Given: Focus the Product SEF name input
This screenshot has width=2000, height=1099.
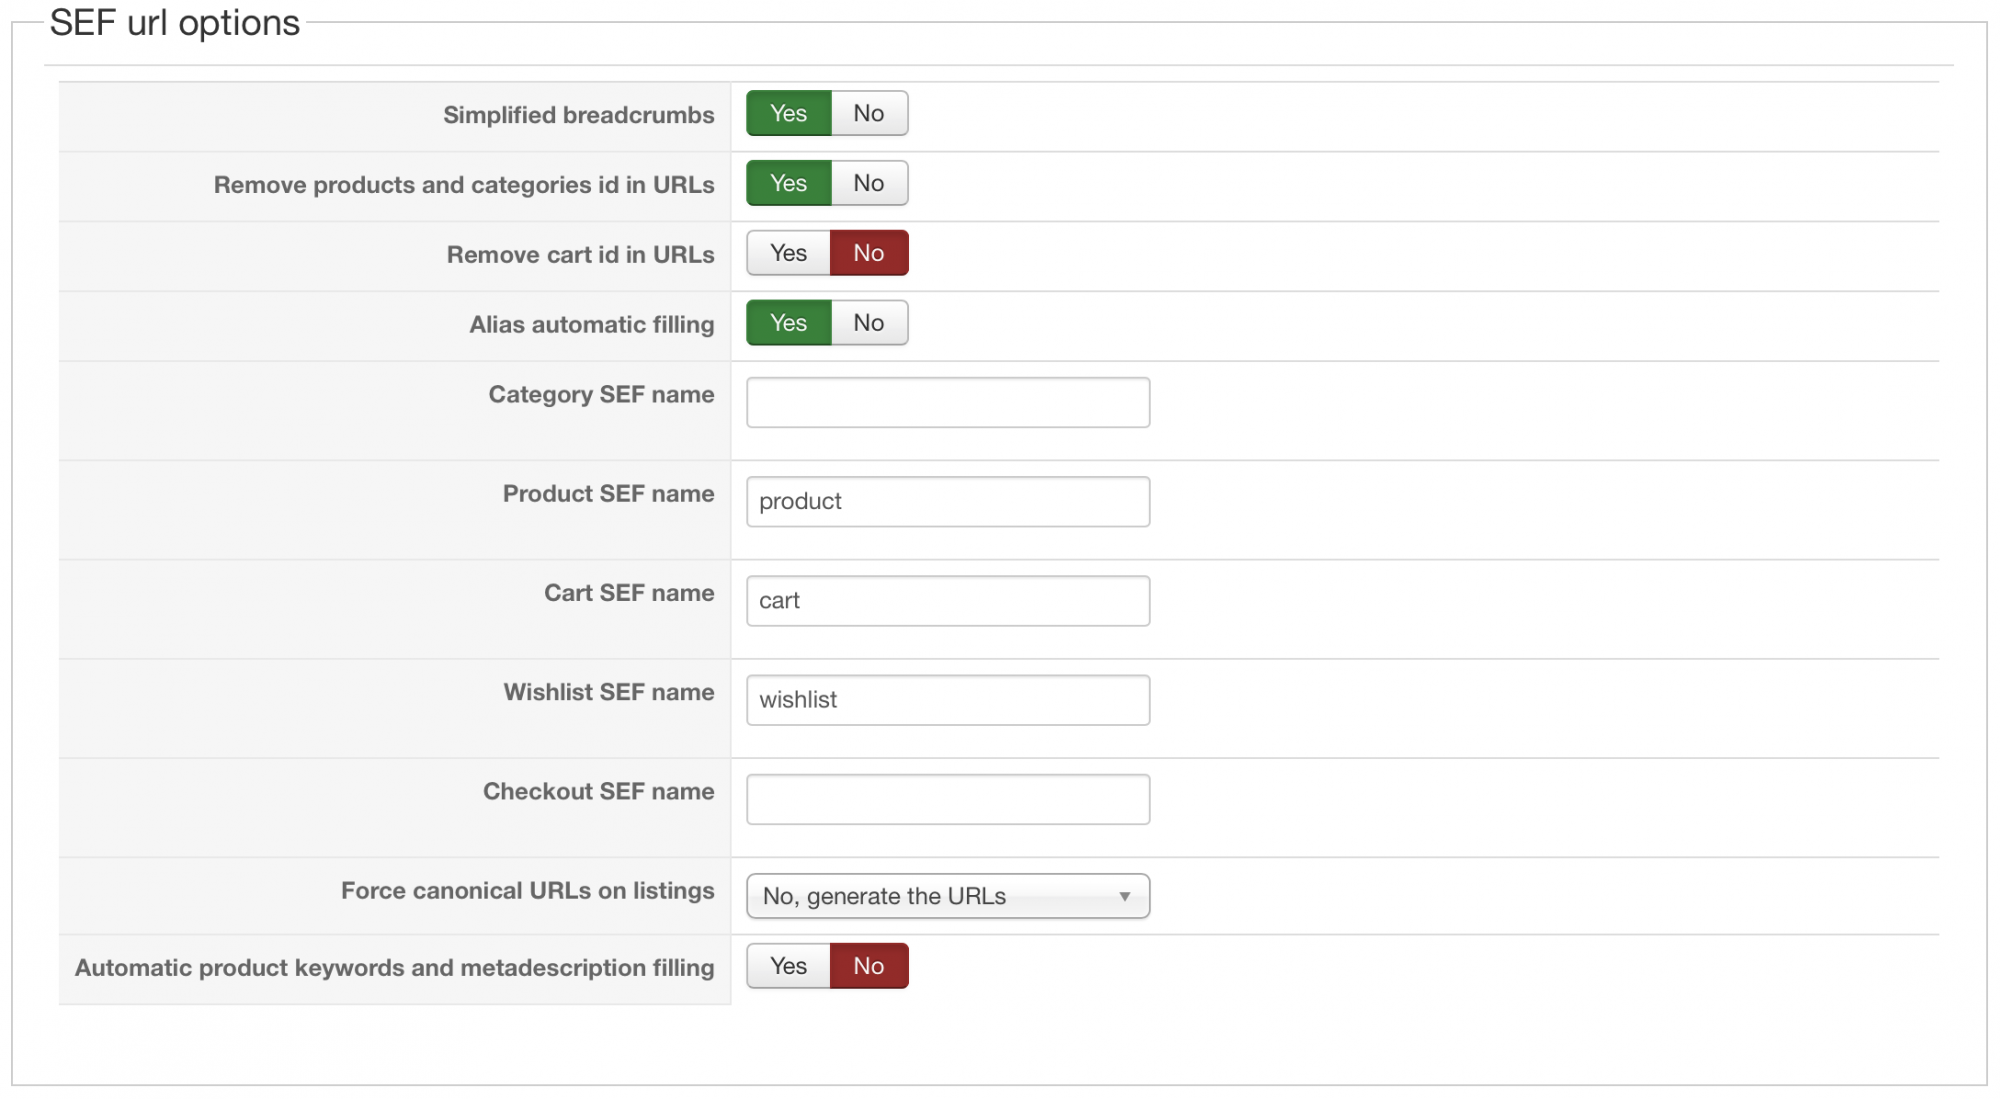Looking at the screenshot, I should (947, 501).
